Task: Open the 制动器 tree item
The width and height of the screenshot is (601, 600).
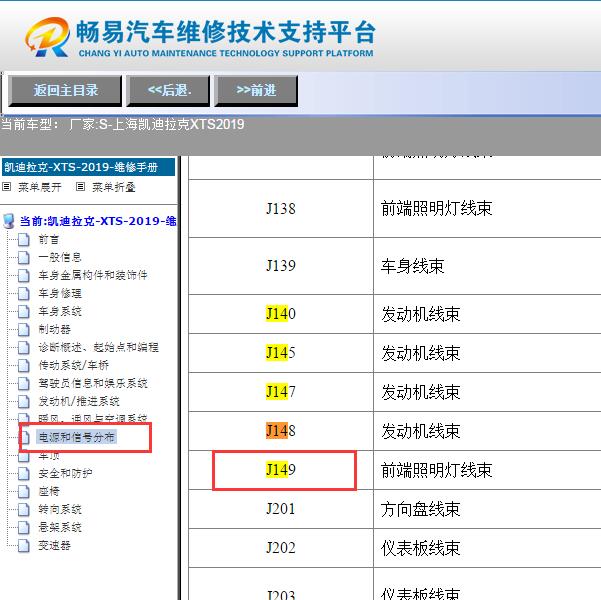Action: (54, 329)
